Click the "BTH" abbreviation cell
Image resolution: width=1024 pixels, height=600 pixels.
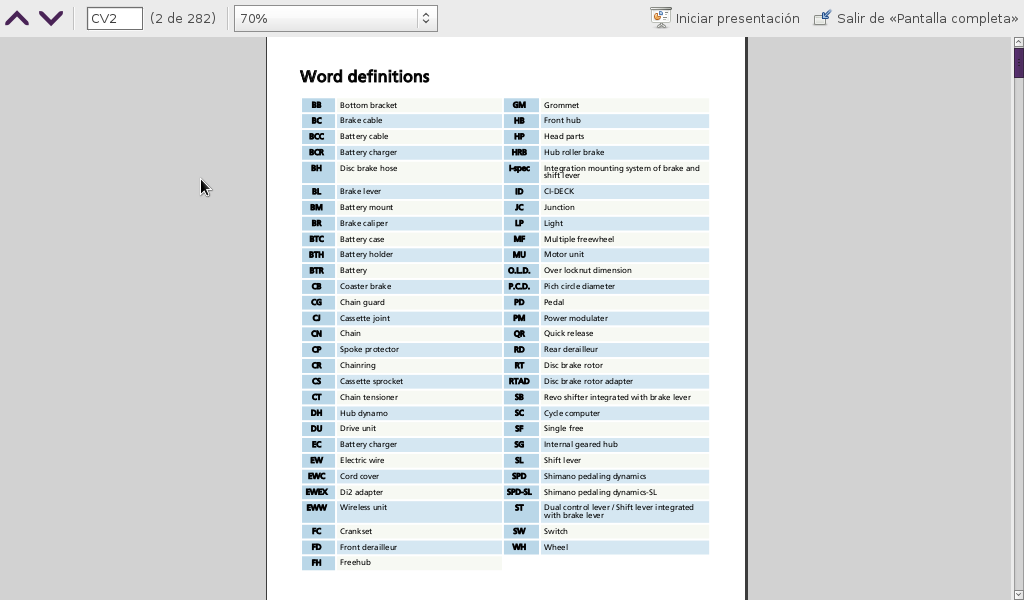click(x=317, y=255)
